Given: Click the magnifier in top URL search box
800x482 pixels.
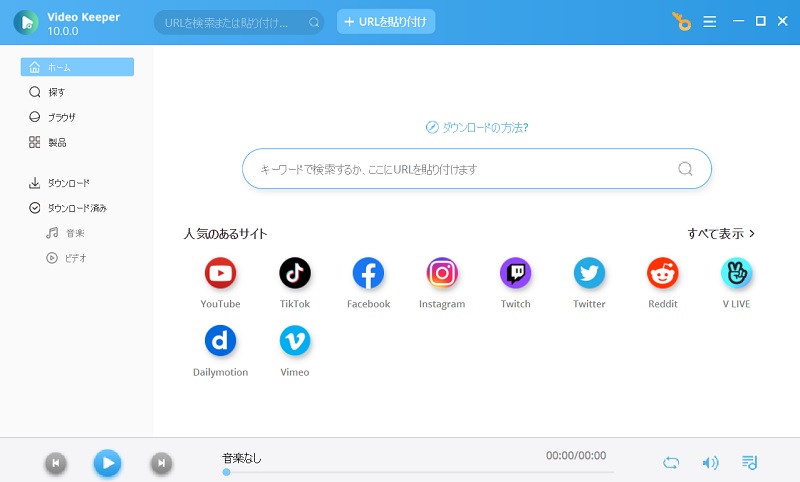Looking at the screenshot, I should (x=314, y=22).
